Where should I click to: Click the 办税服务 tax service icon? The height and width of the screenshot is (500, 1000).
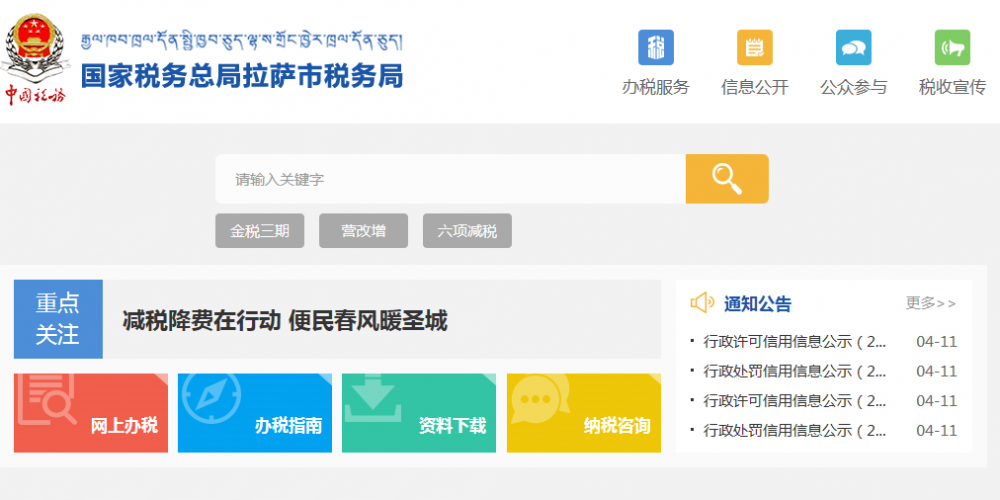coord(656,48)
